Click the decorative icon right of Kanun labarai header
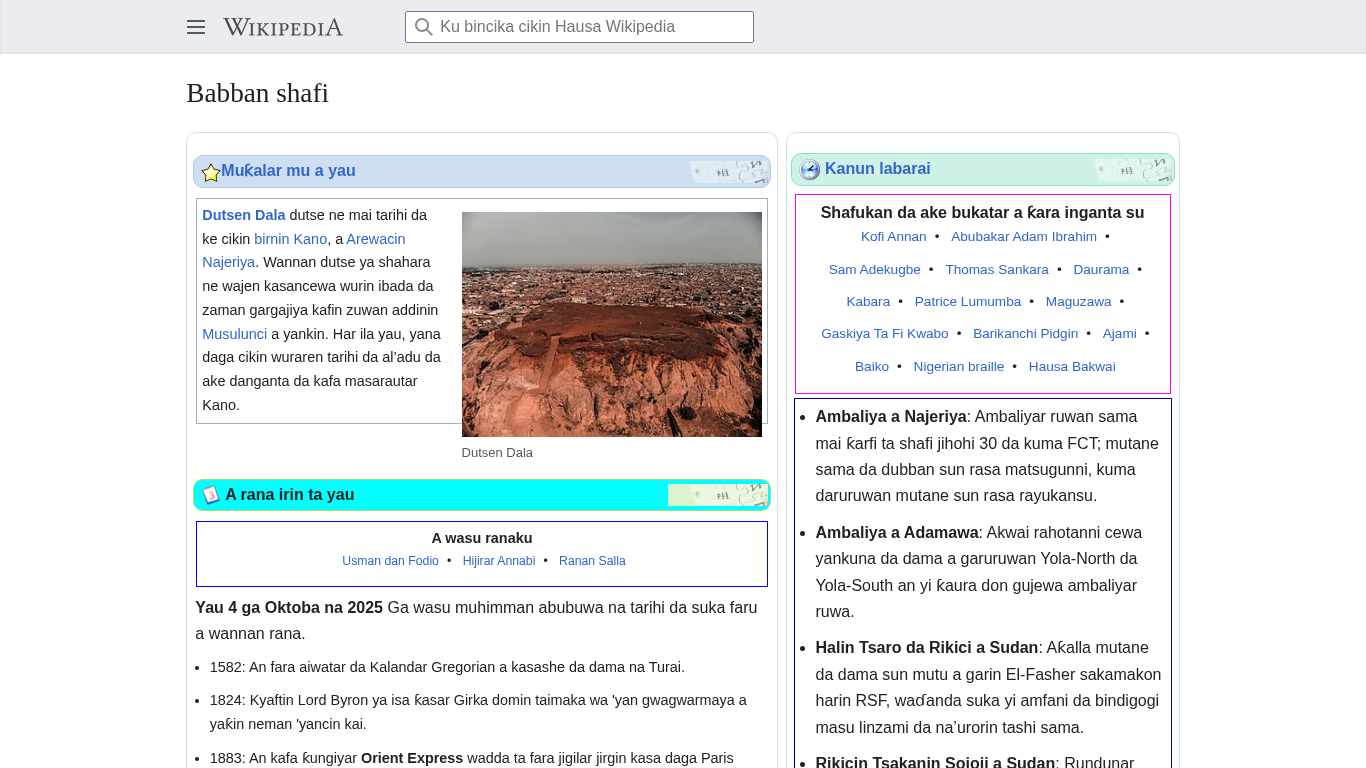The width and height of the screenshot is (1366, 768). (1132, 170)
